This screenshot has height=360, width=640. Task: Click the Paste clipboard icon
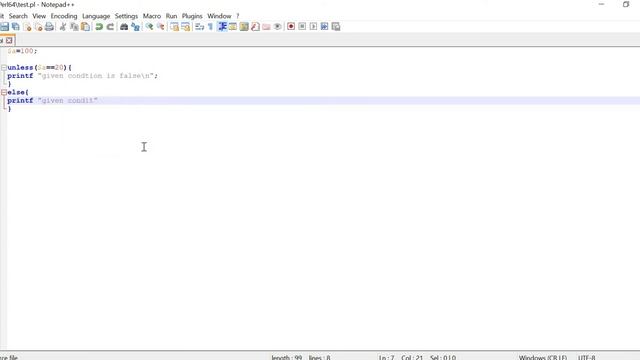coord(86,27)
